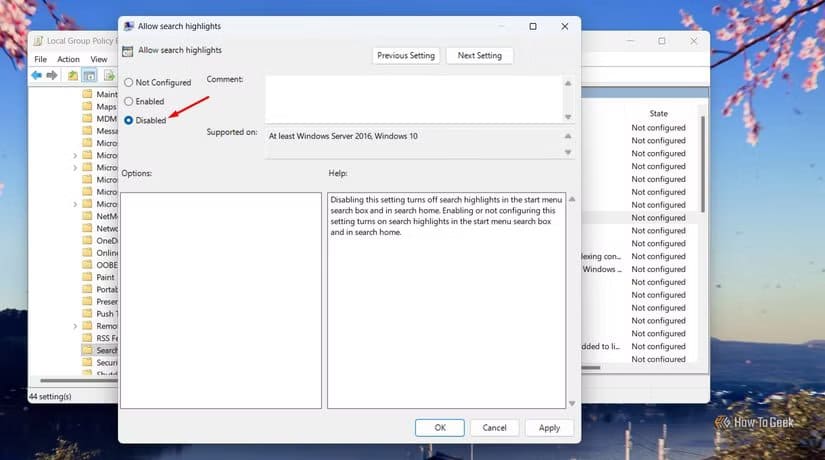Open the Action menu
This screenshot has width=825, height=460.
[68, 59]
